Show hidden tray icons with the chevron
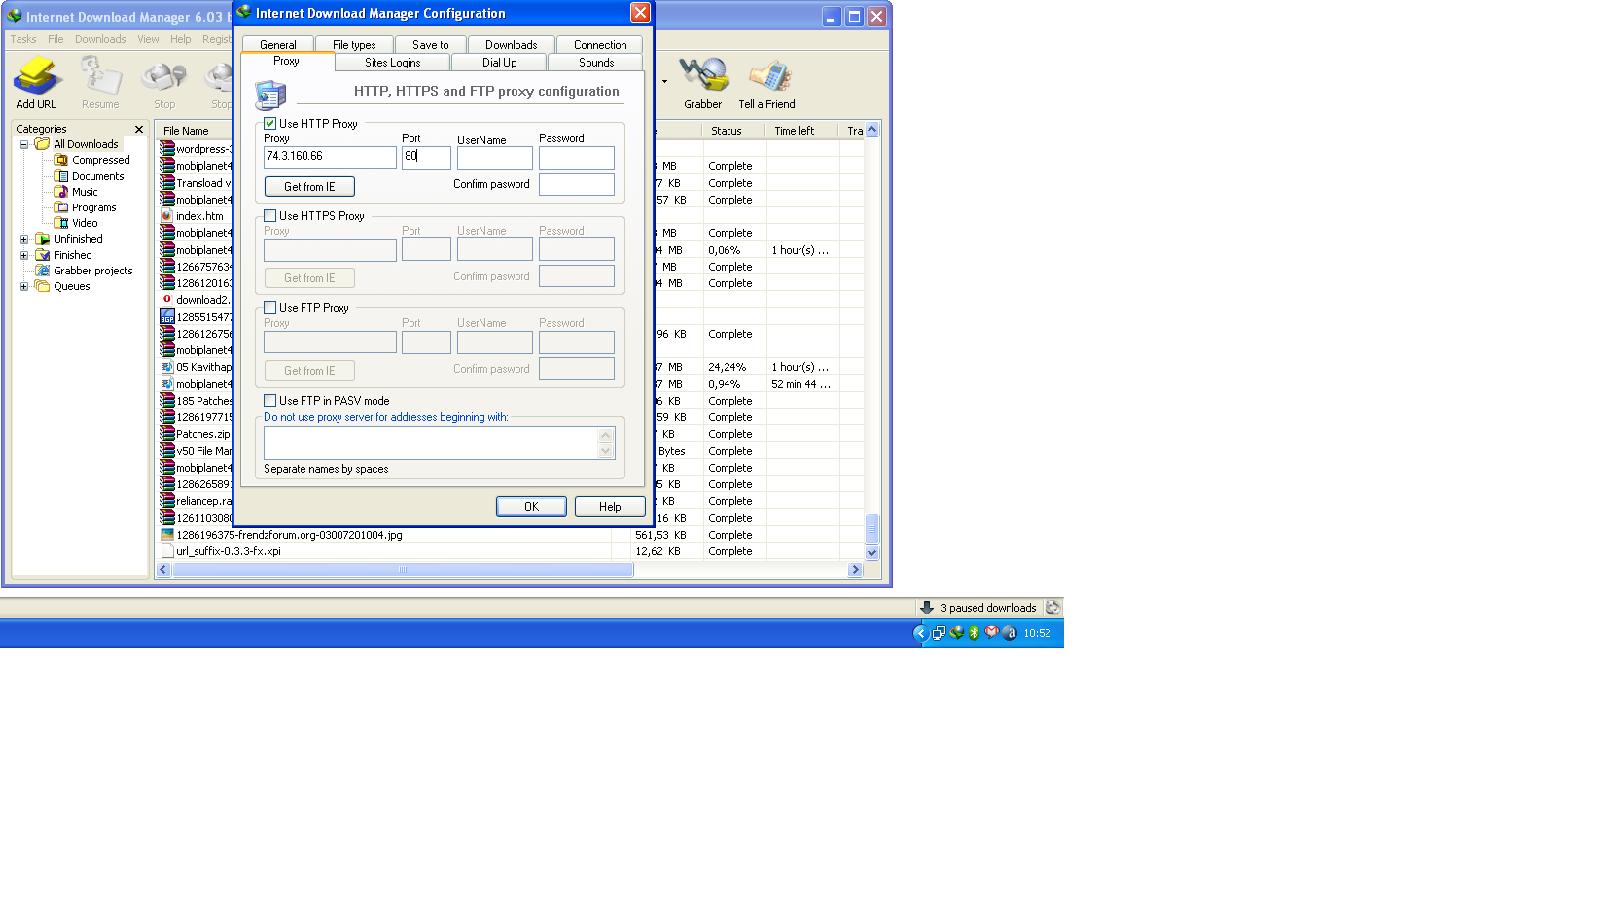 point(920,633)
